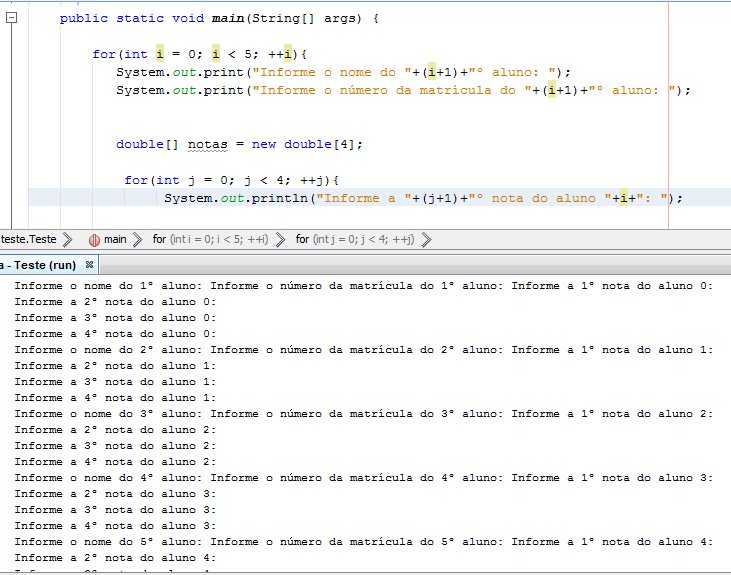The width and height of the screenshot is (731, 575).
Task: Click output line starting 'Informe o nome do 4° aluno'
Action: [x=364, y=478]
